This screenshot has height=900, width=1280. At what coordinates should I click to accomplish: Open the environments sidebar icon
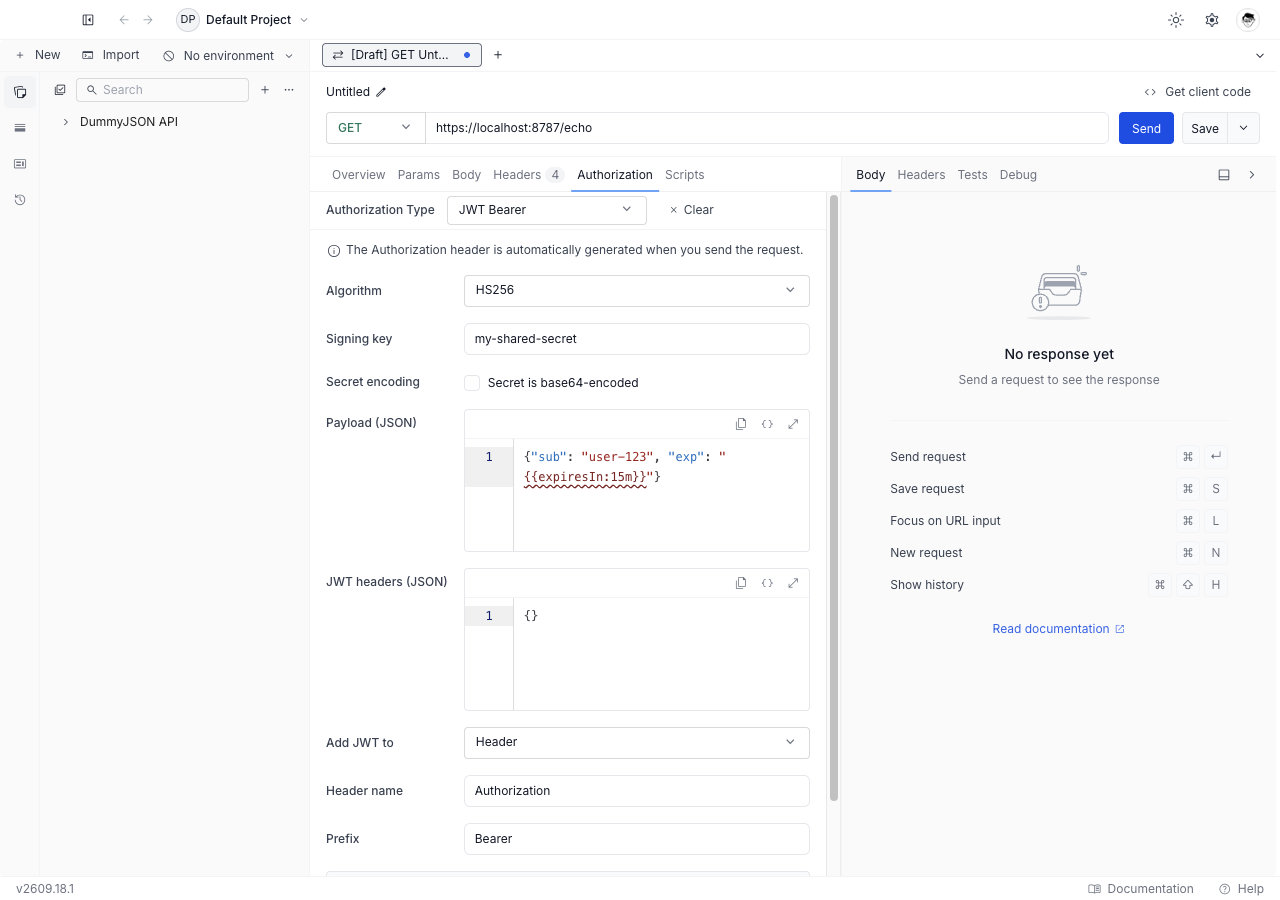coord(20,128)
